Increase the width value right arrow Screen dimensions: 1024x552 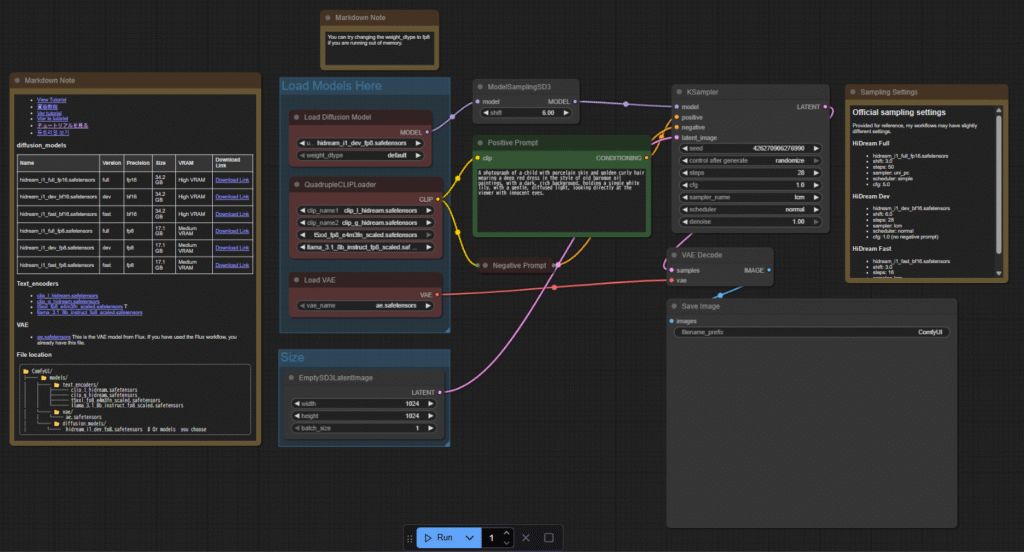pos(430,404)
